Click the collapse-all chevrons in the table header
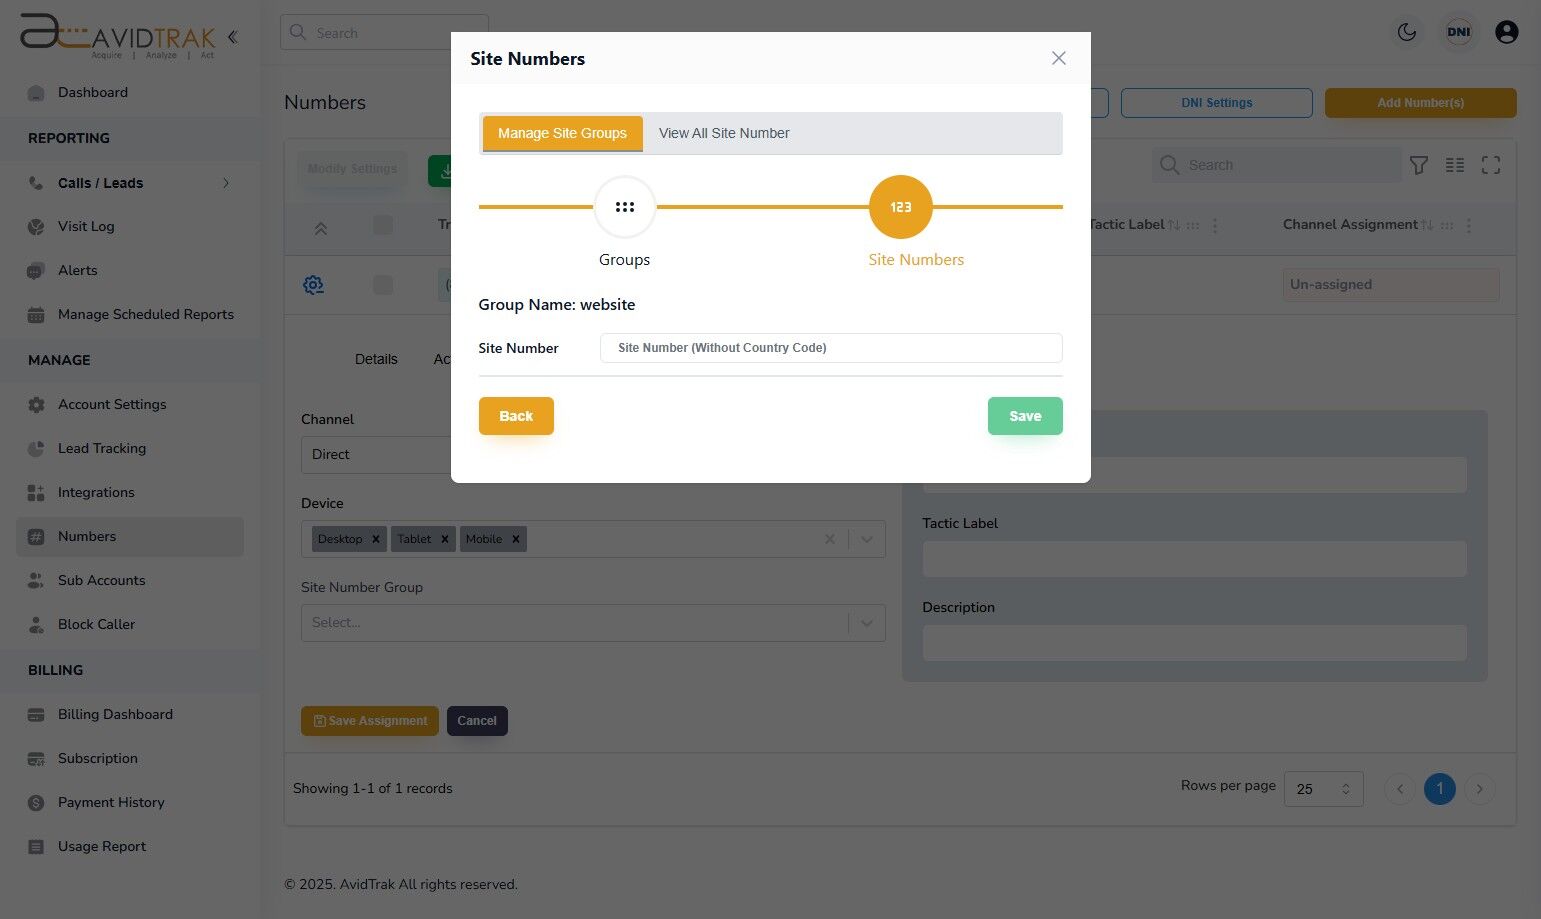The height and width of the screenshot is (919, 1541). (x=321, y=227)
